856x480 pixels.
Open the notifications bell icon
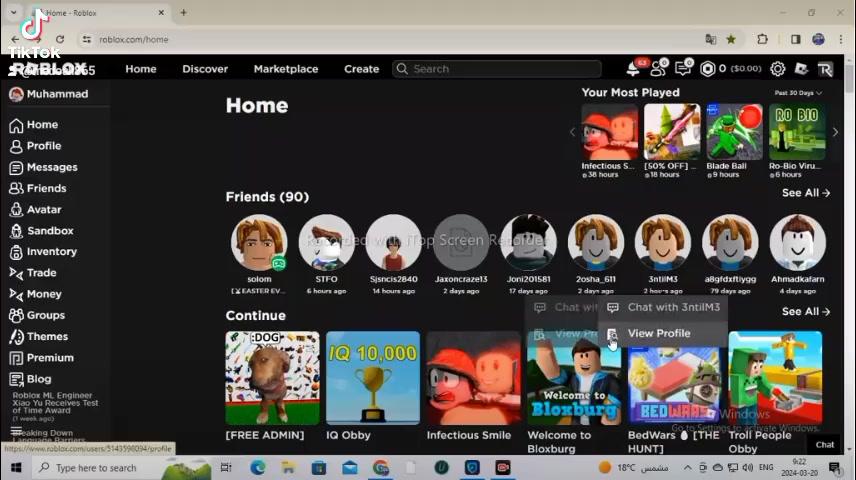pyautogui.click(x=633, y=69)
